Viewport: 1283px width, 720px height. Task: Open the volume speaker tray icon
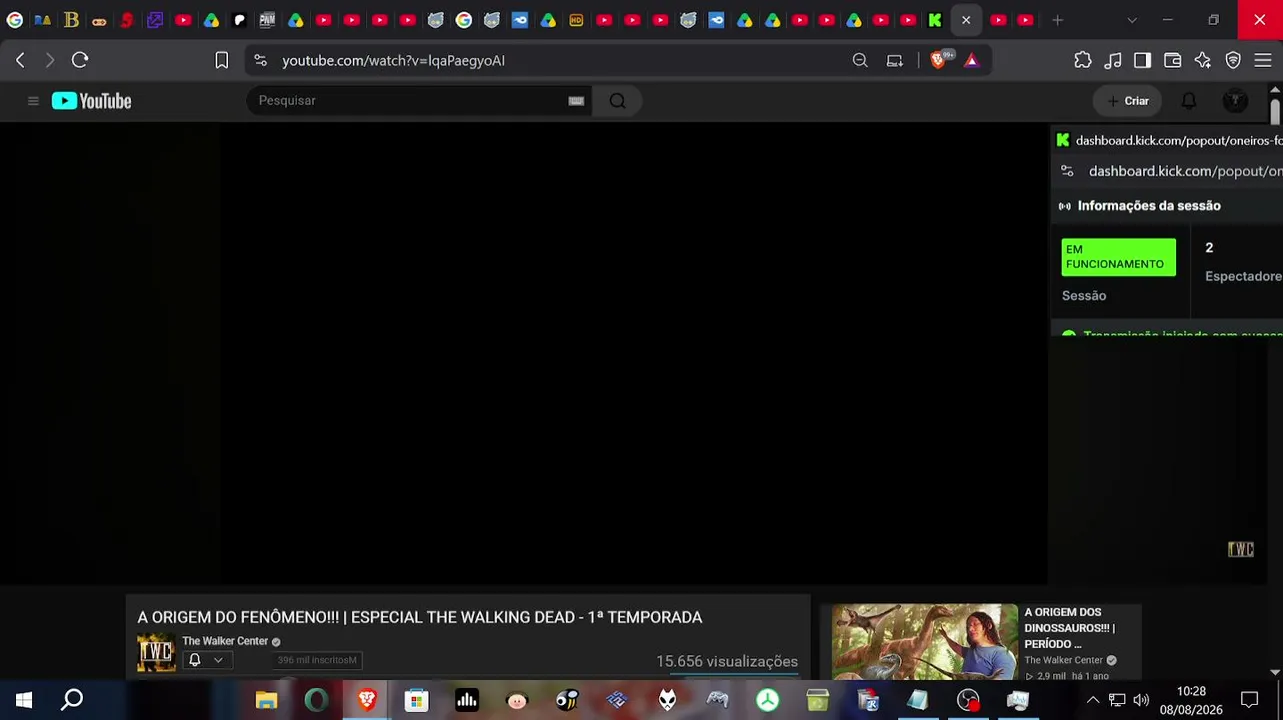pos(1141,700)
